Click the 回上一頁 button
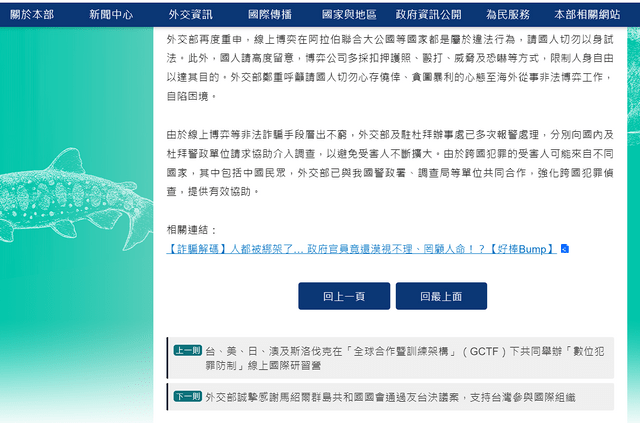The width and height of the screenshot is (640, 423). pyautogui.click(x=344, y=296)
